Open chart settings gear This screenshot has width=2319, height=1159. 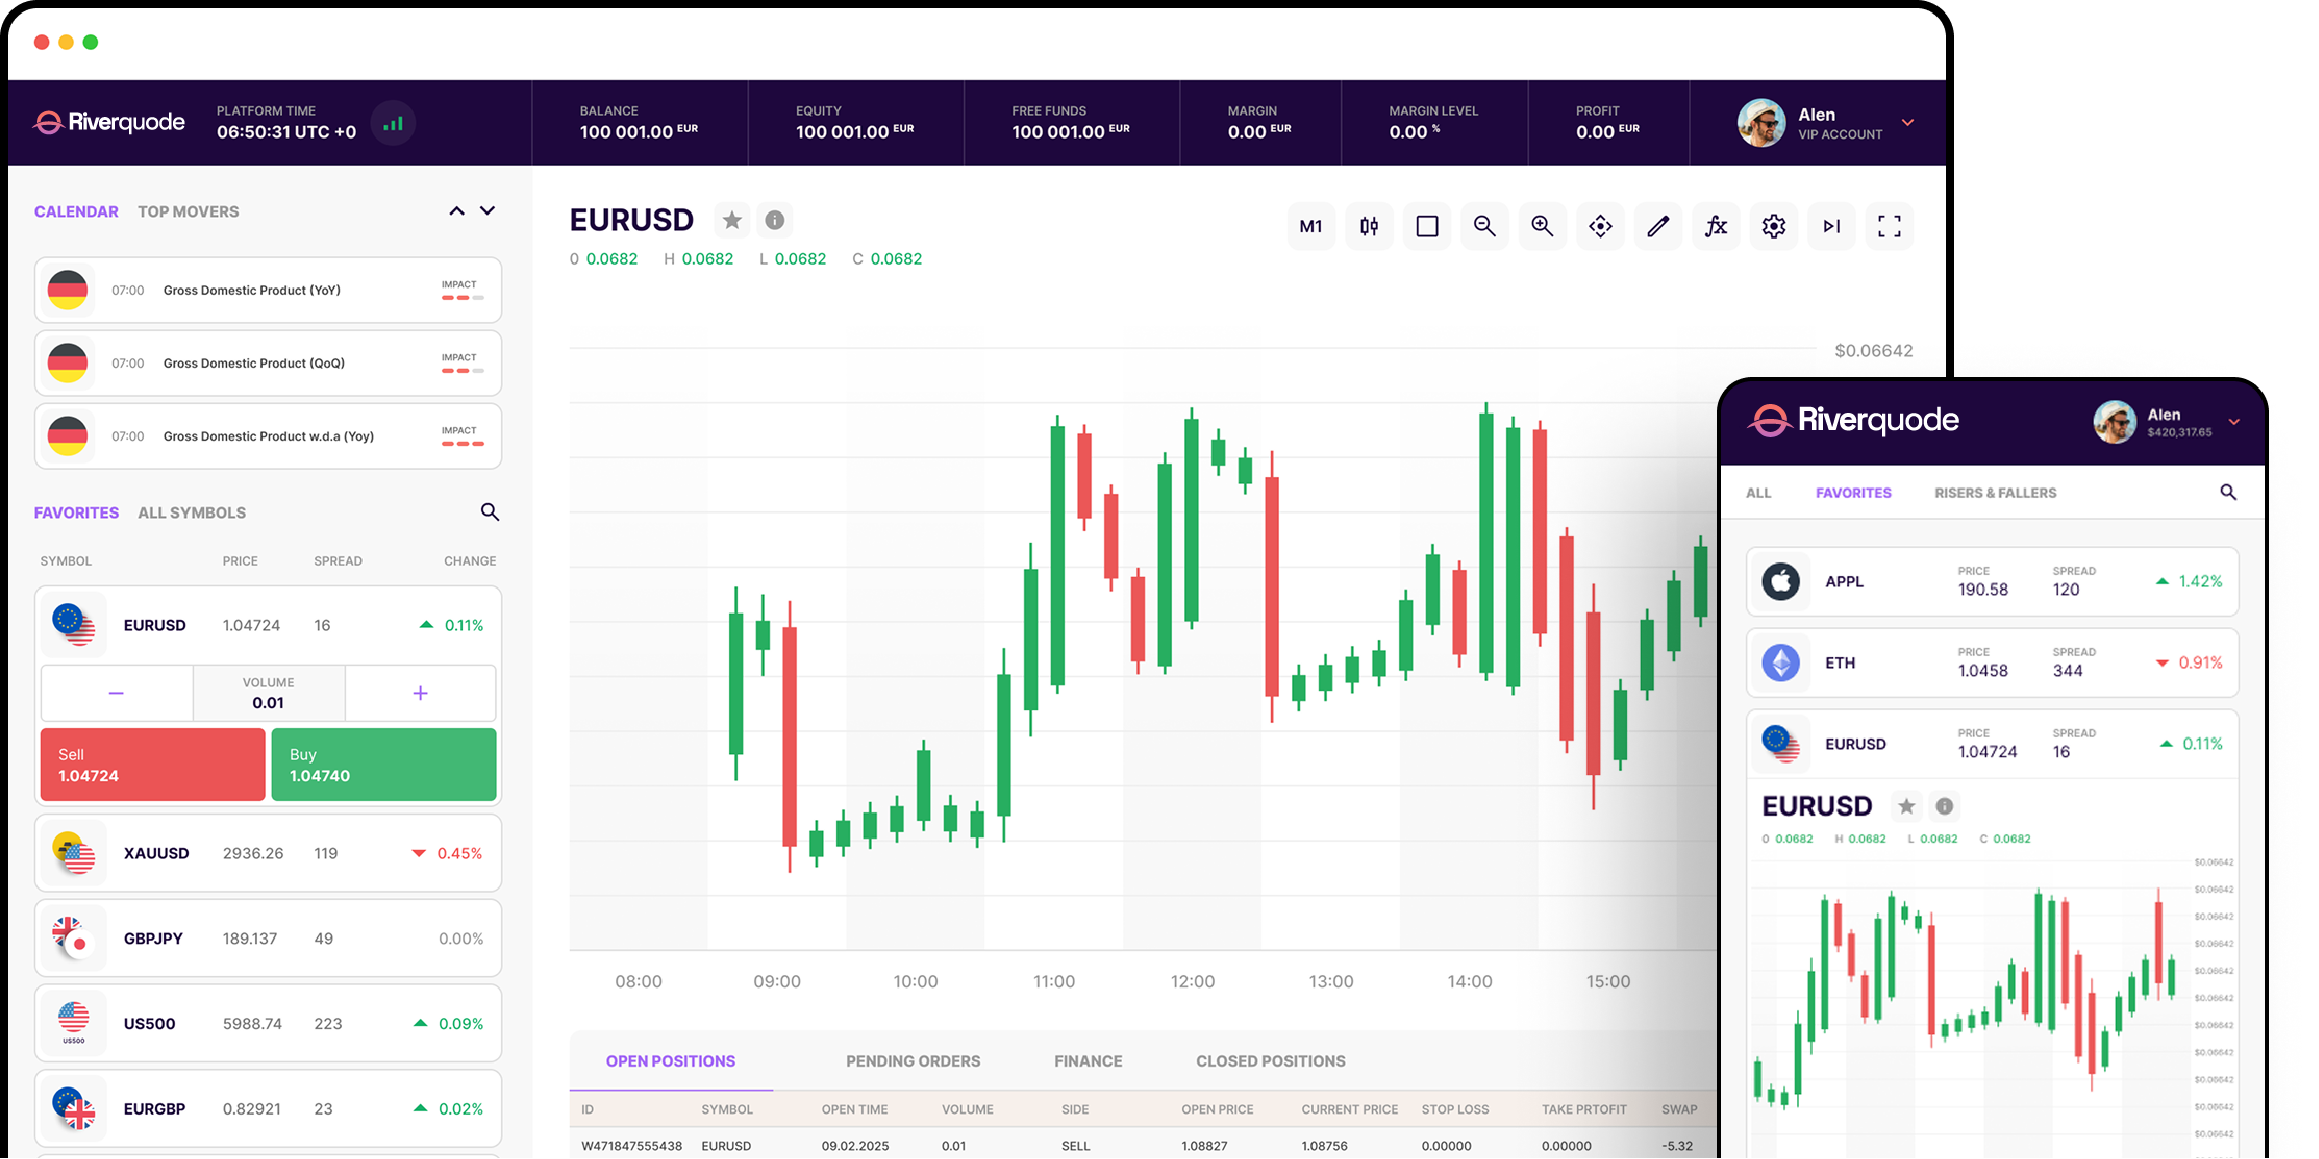[x=1774, y=227]
